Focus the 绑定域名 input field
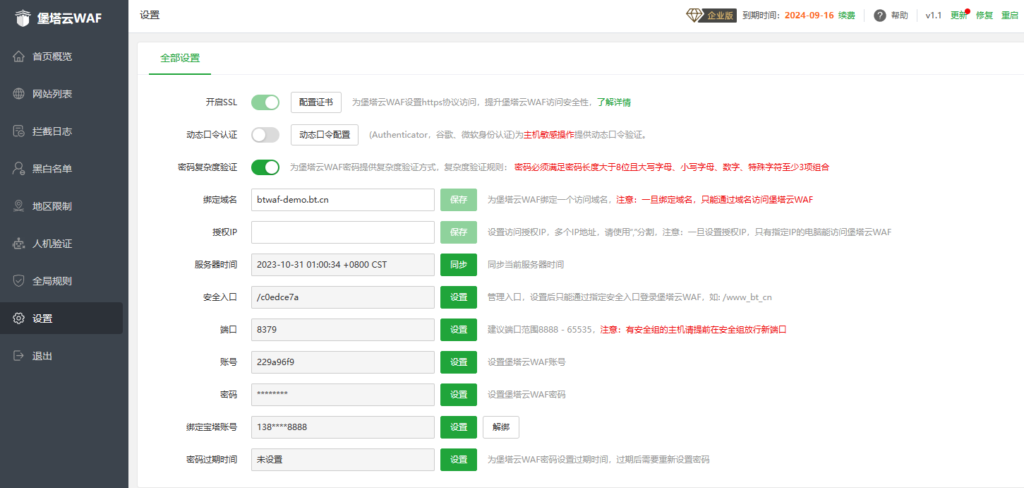 click(343, 200)
